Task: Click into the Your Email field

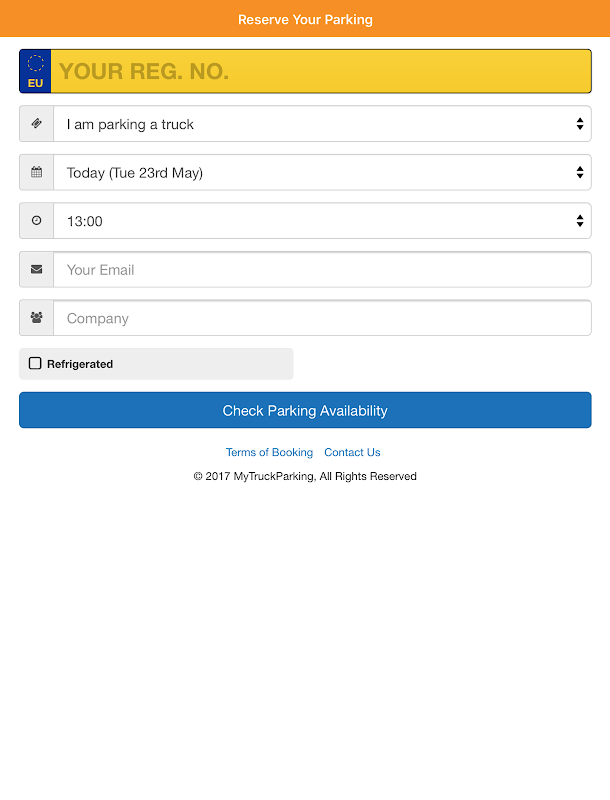Action: [322, 269]
